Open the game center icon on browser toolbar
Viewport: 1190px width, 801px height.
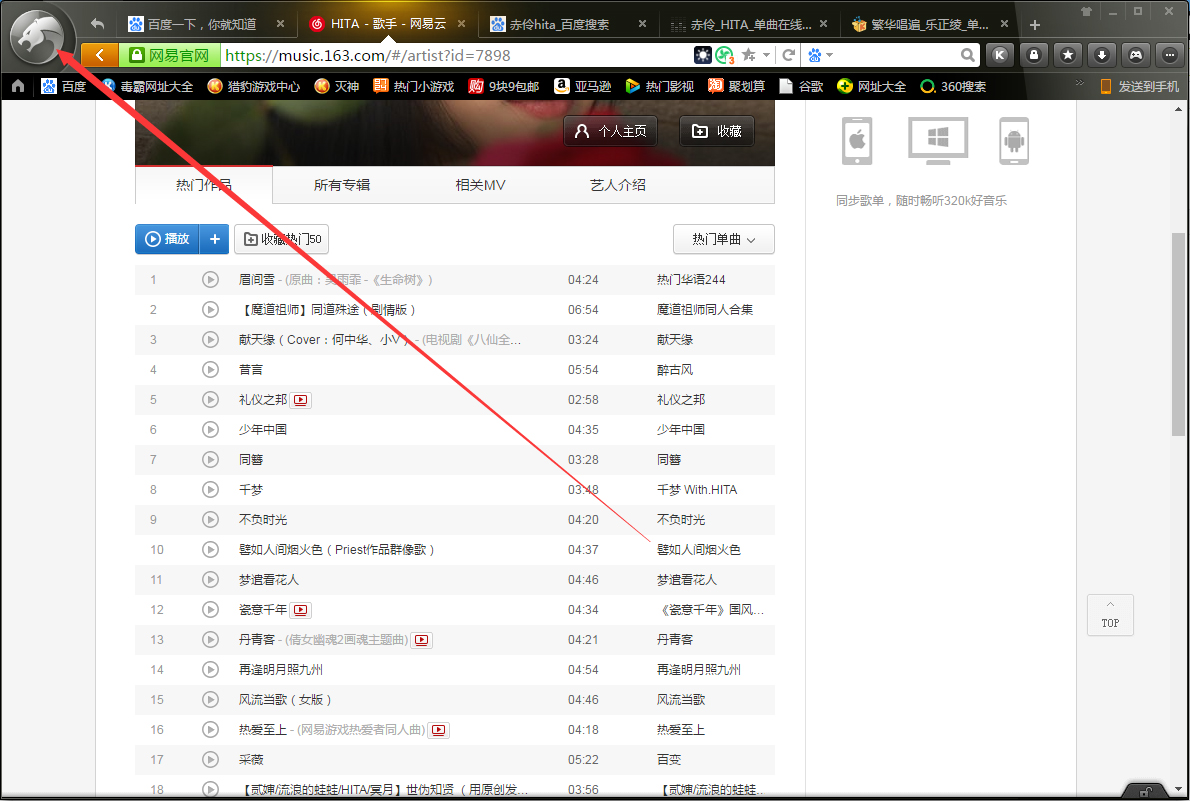pyautogui.click(x=1134, y=55)
